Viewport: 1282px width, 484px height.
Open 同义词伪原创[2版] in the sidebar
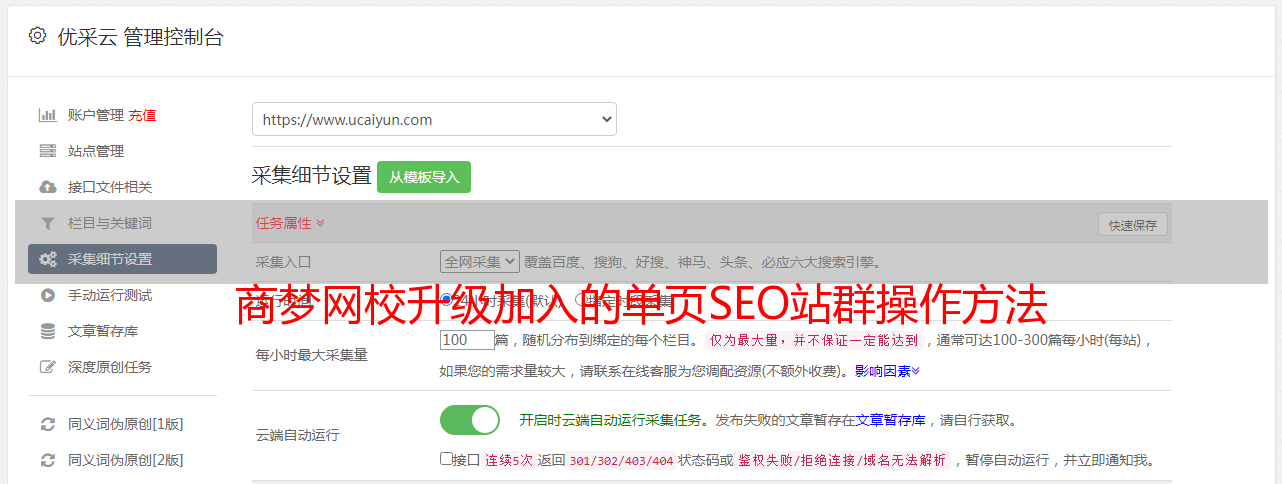pyautogui.click(x=125, y=460)
